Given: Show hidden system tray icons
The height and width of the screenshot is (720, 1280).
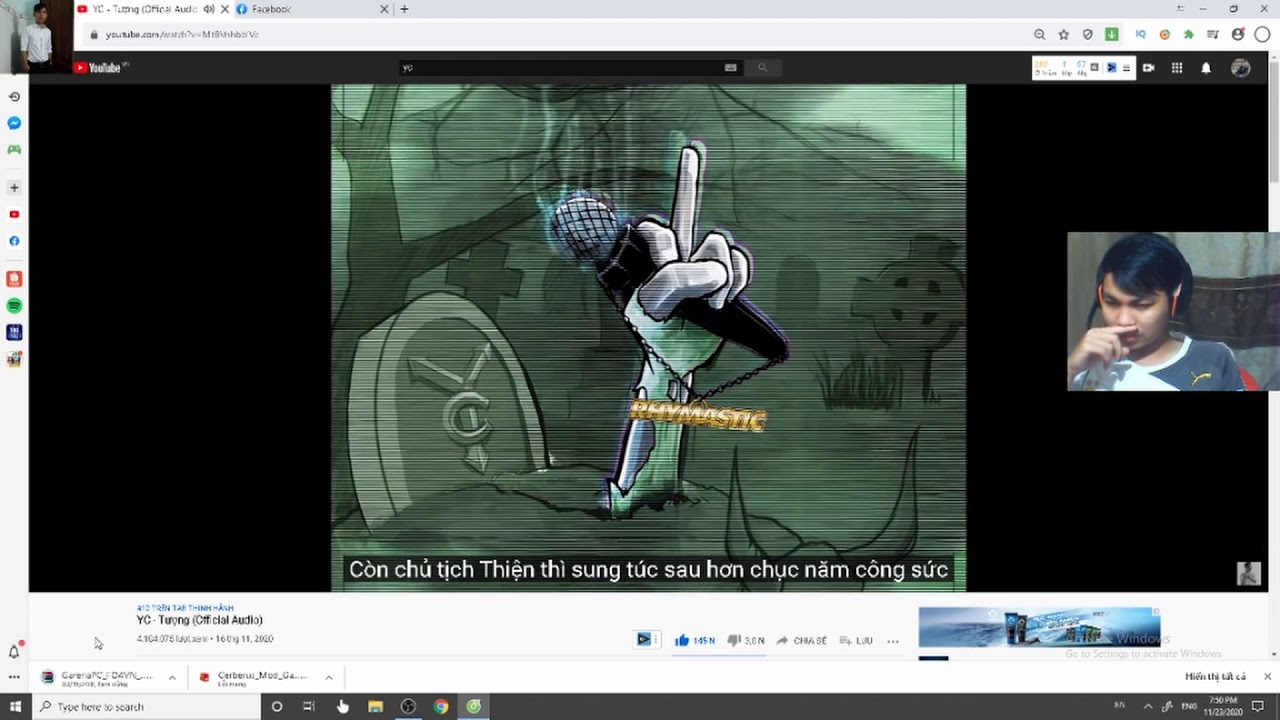Looking at the screenshot, I should click(1148, 707).
